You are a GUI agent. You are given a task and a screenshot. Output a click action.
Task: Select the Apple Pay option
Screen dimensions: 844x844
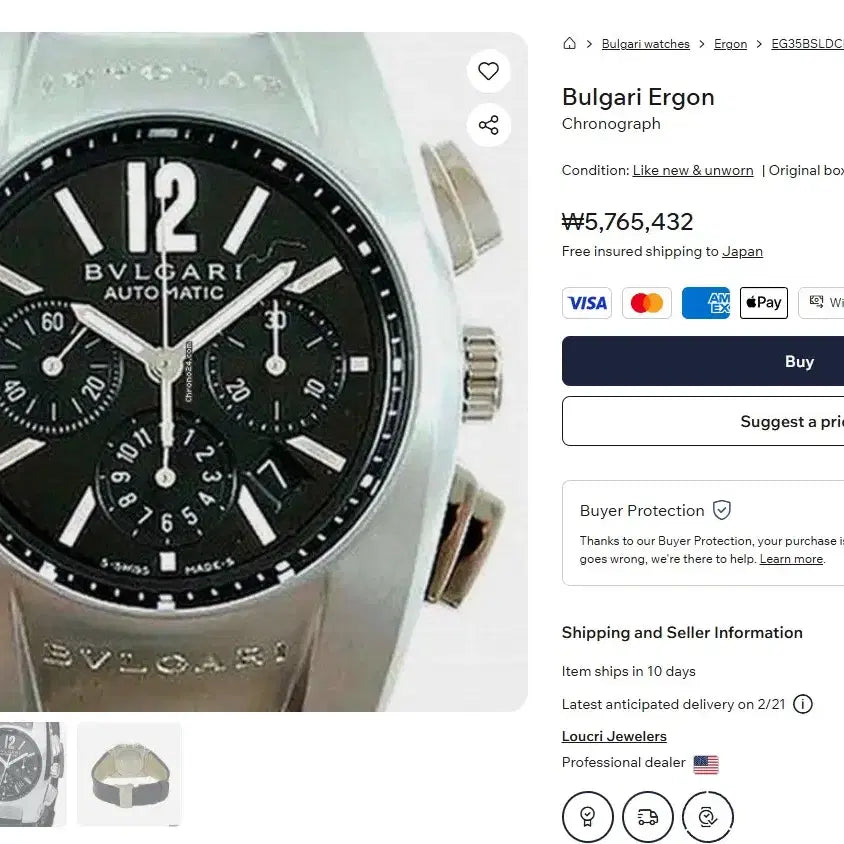pos(763,303)
